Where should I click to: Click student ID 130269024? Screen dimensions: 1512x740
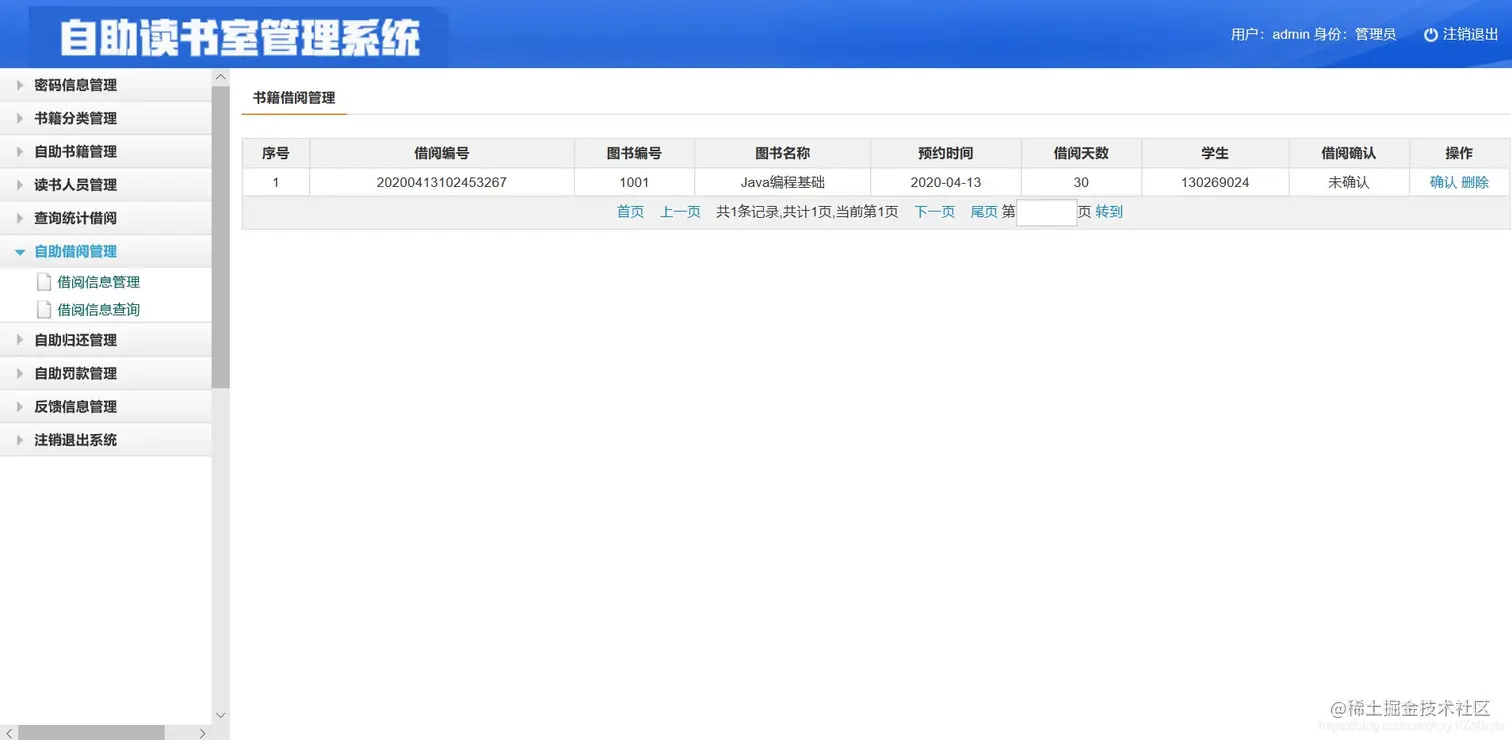pyautogui.click(x=1215, y=182)
